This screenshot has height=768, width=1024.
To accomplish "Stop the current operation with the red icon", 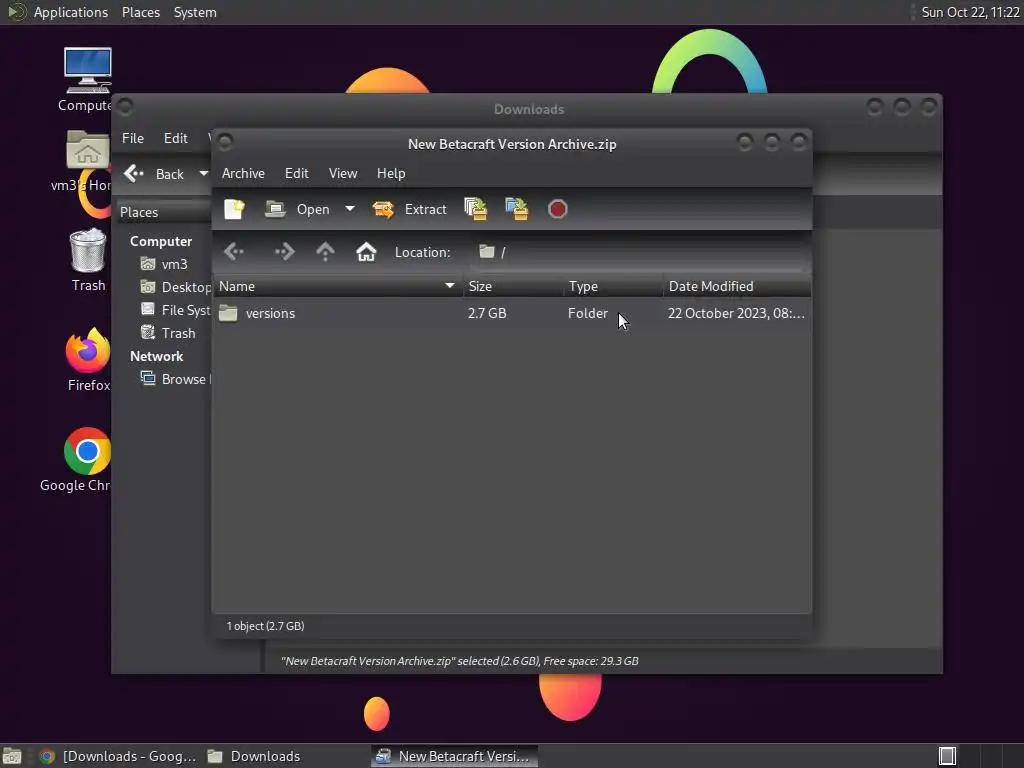I will click(x=558, y=209).
